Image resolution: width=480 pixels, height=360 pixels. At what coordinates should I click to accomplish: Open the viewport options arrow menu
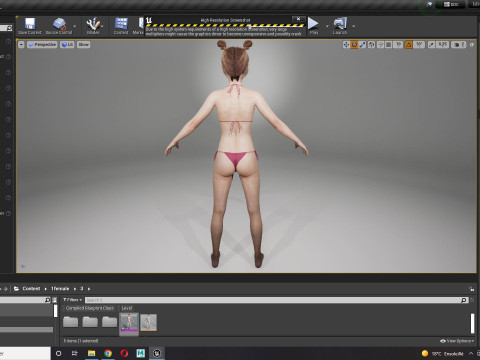(21, 45)
